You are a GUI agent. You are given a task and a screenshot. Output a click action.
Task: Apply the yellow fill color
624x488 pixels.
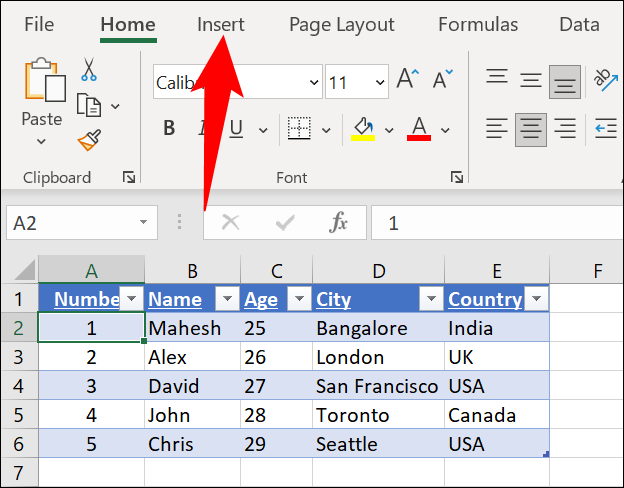pyautogui.click(x=363, y=128)
